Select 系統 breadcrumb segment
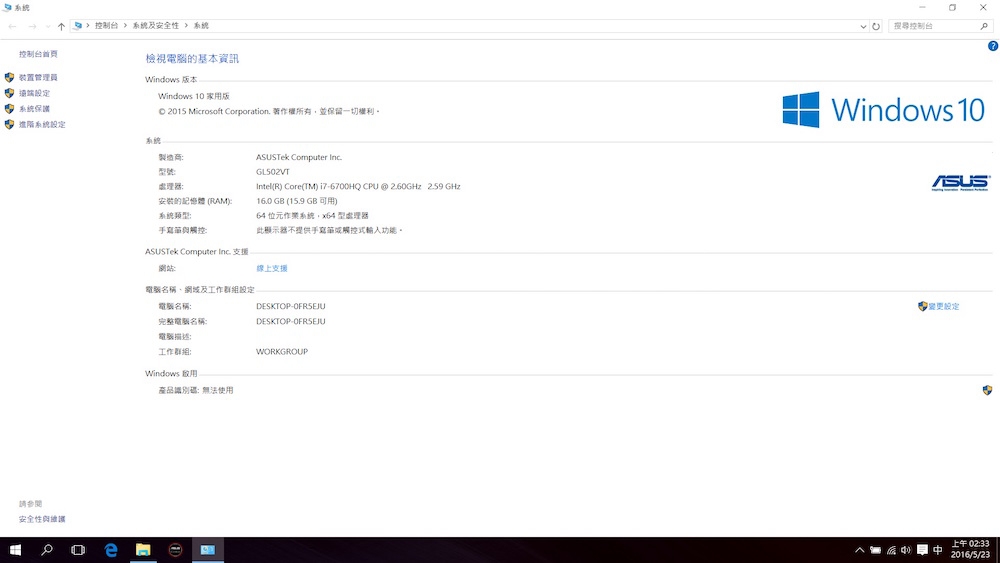Image resolution: width=1000 pixels, height=563 pixels. pyautogui.click(x=201, y=26)
